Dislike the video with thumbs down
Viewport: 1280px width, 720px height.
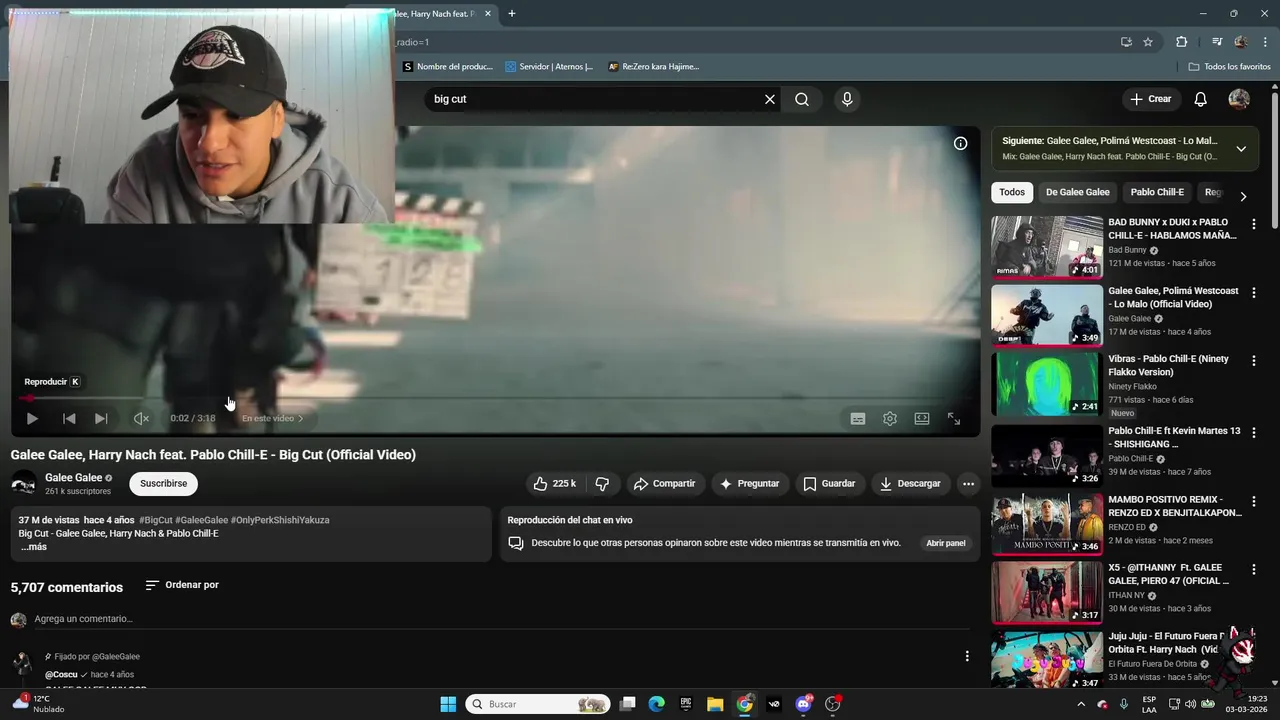(x=602, y=484)
